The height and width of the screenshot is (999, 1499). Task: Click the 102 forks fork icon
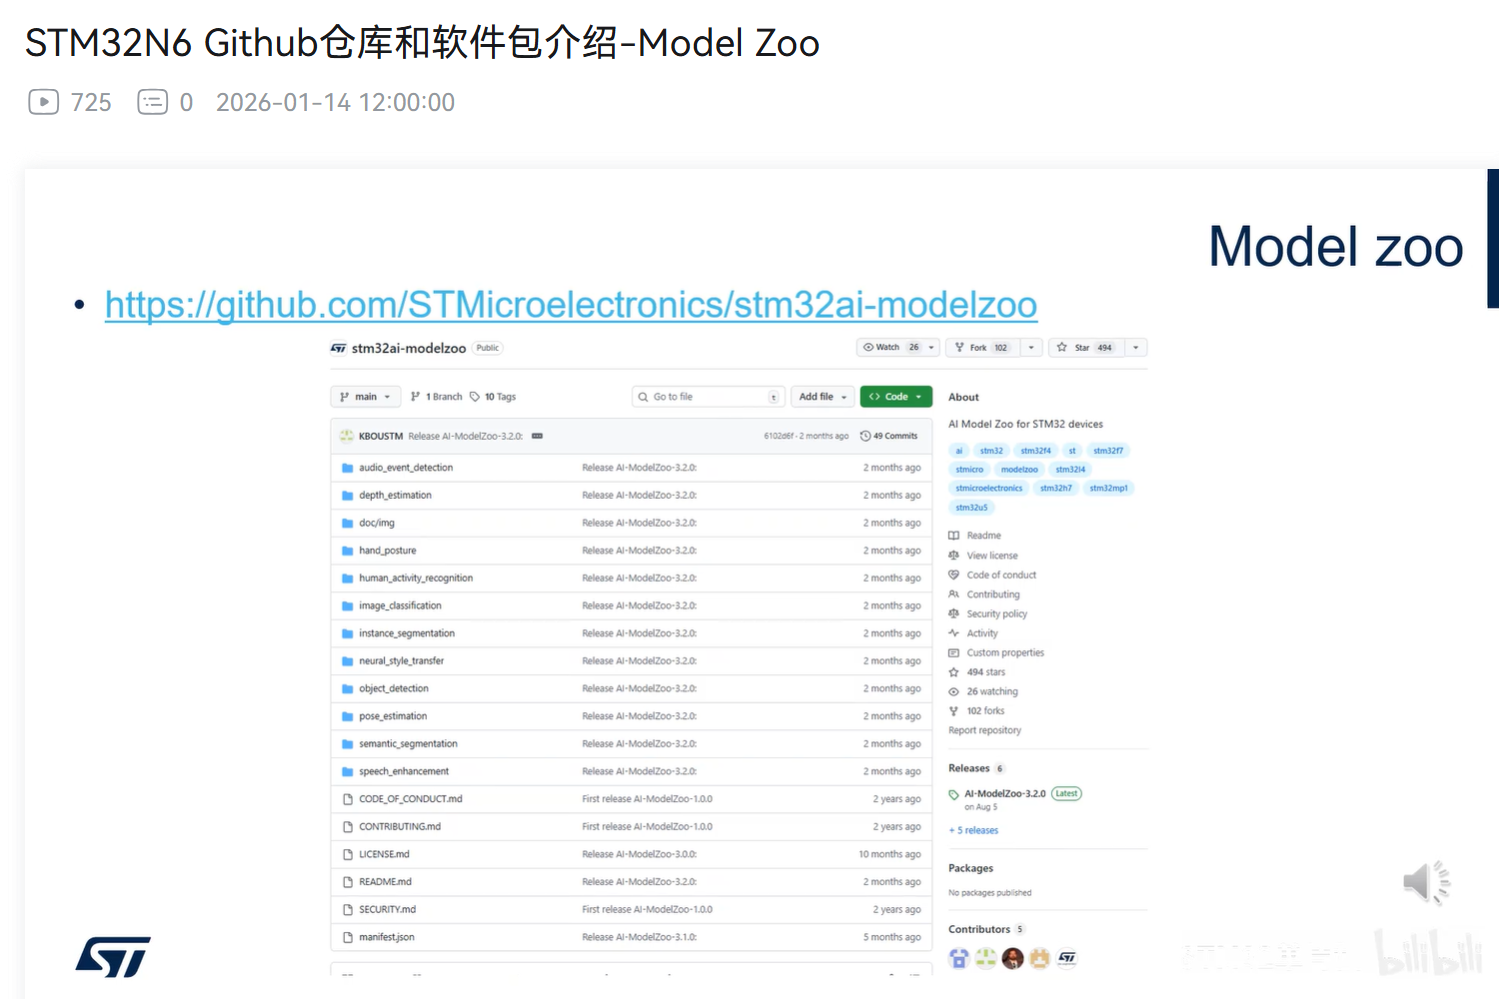954,711
